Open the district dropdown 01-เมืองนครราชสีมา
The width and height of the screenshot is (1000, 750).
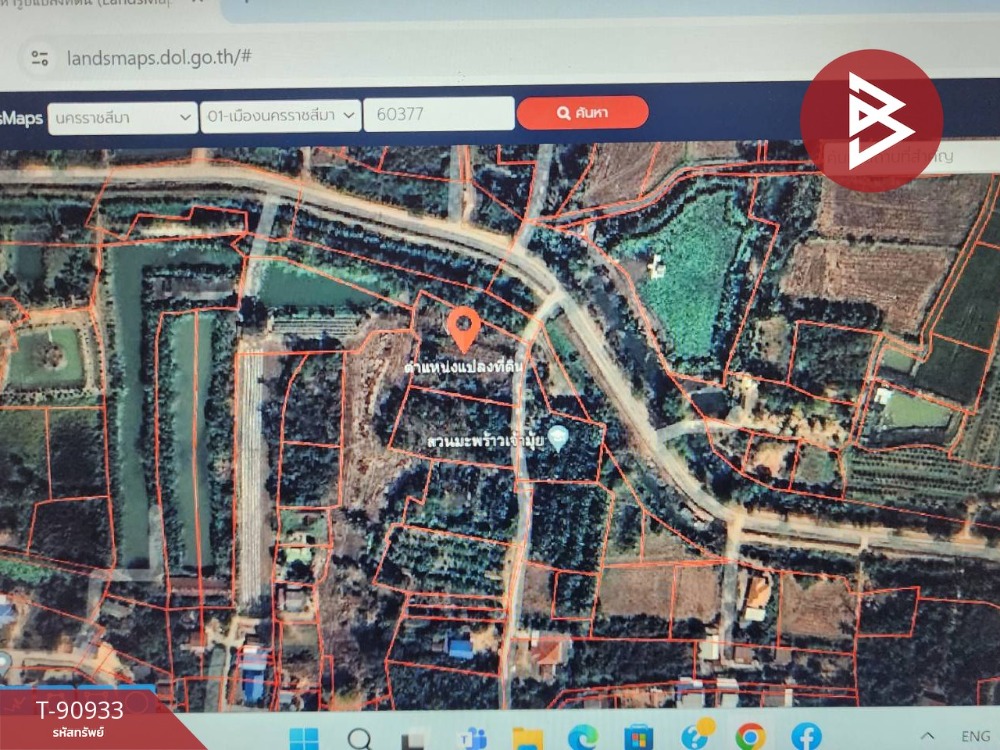coord(281,116)
